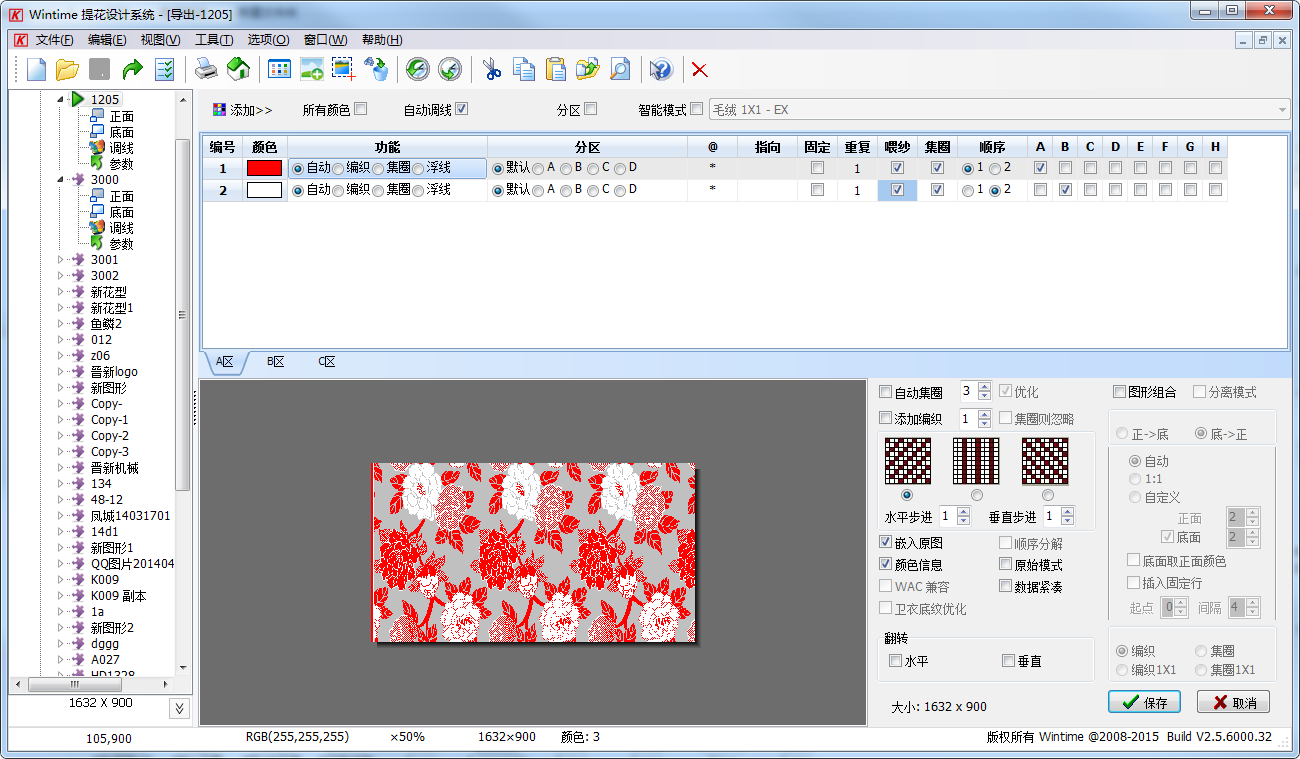Viewport: 1300px width, 759px height.
Task: Expand the K009 tree node
Action: (60, 580)
